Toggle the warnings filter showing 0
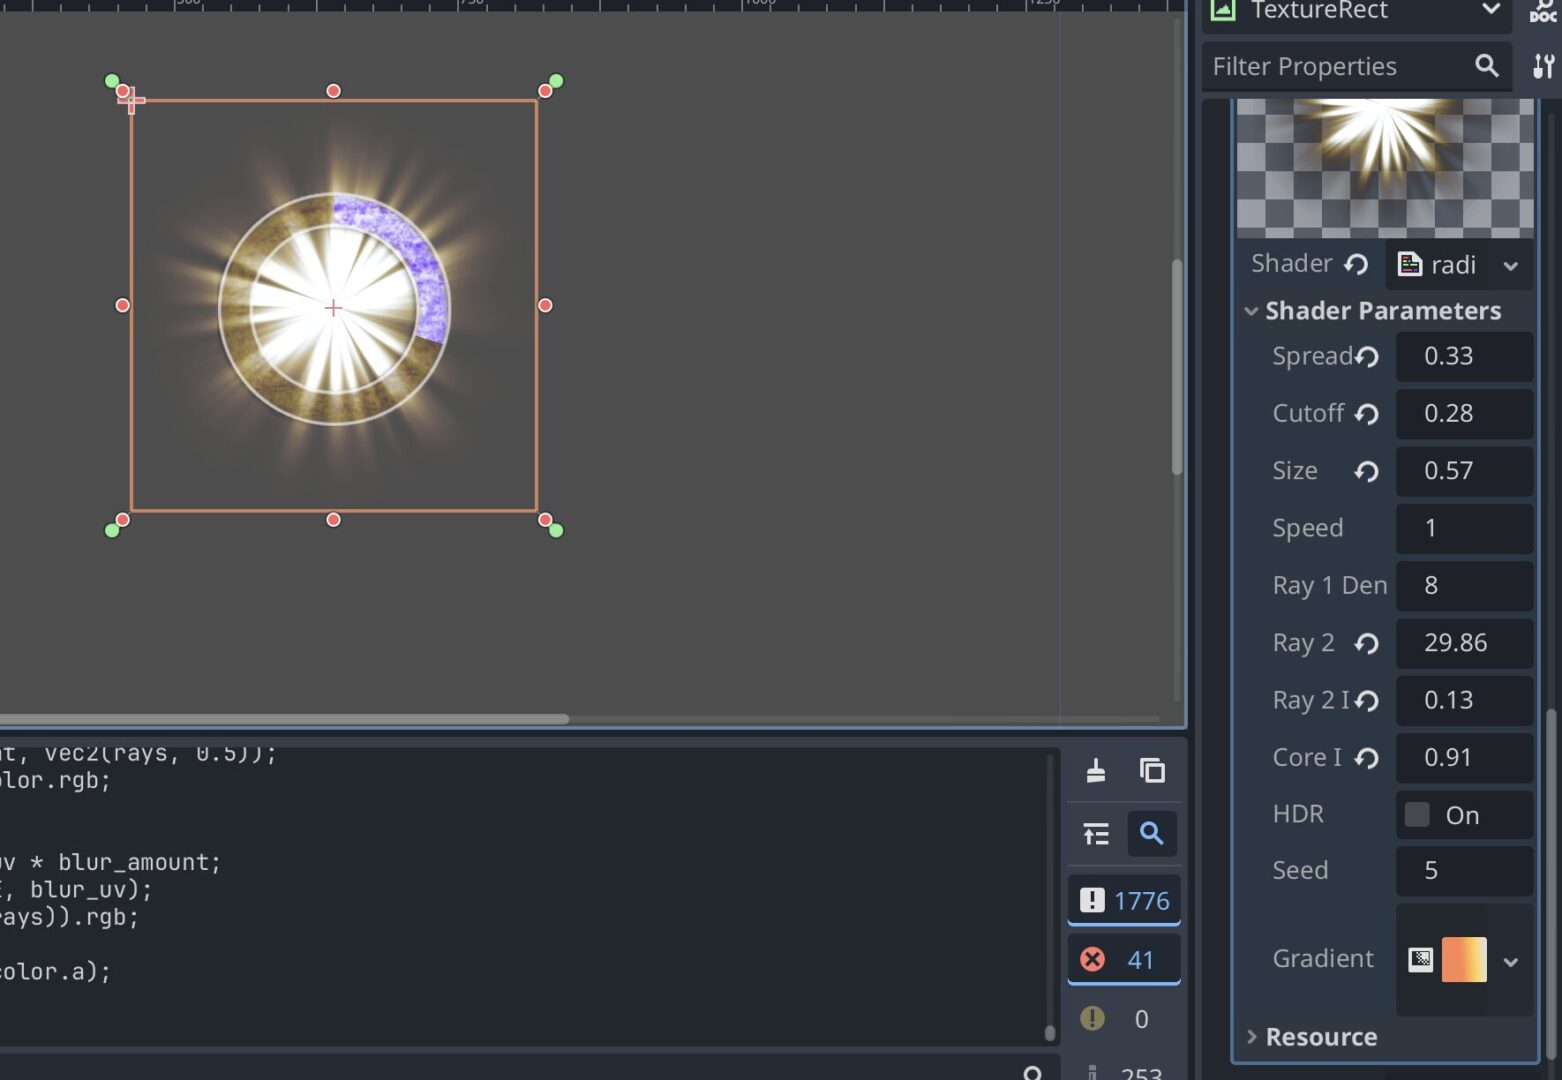The height and width of the screenshot is (1080, 1562). [x=1124, y=1019]
